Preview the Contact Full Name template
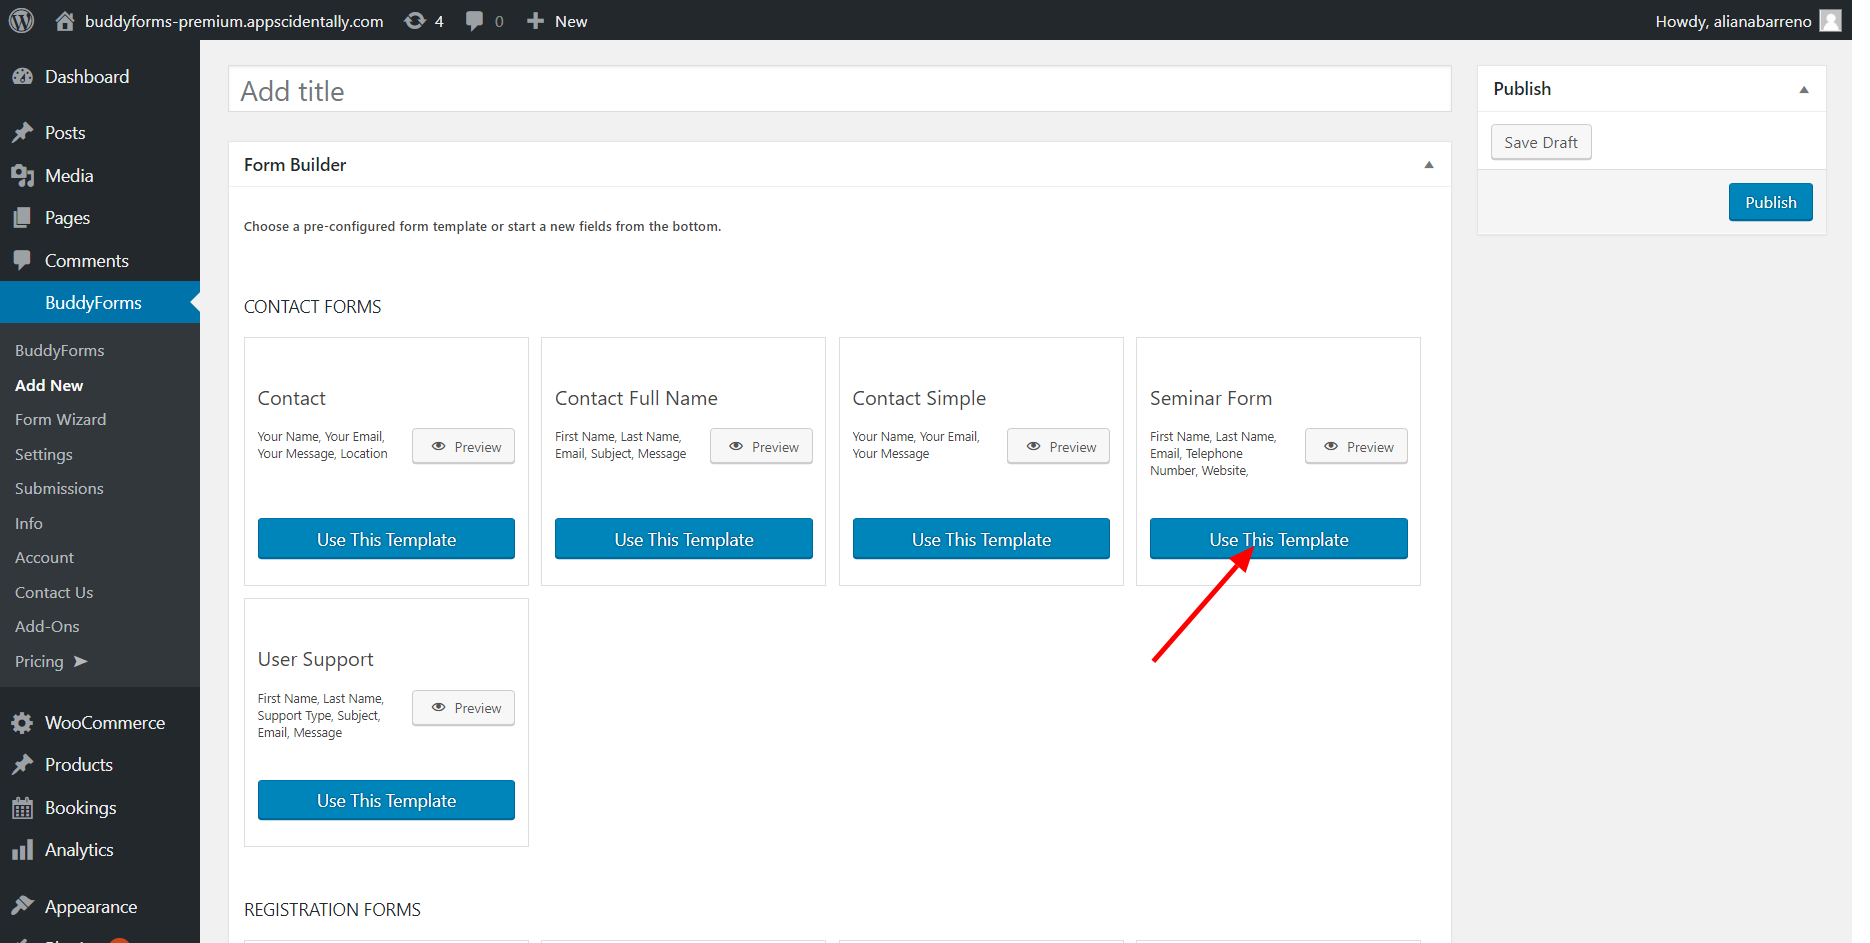 [761, 447]
